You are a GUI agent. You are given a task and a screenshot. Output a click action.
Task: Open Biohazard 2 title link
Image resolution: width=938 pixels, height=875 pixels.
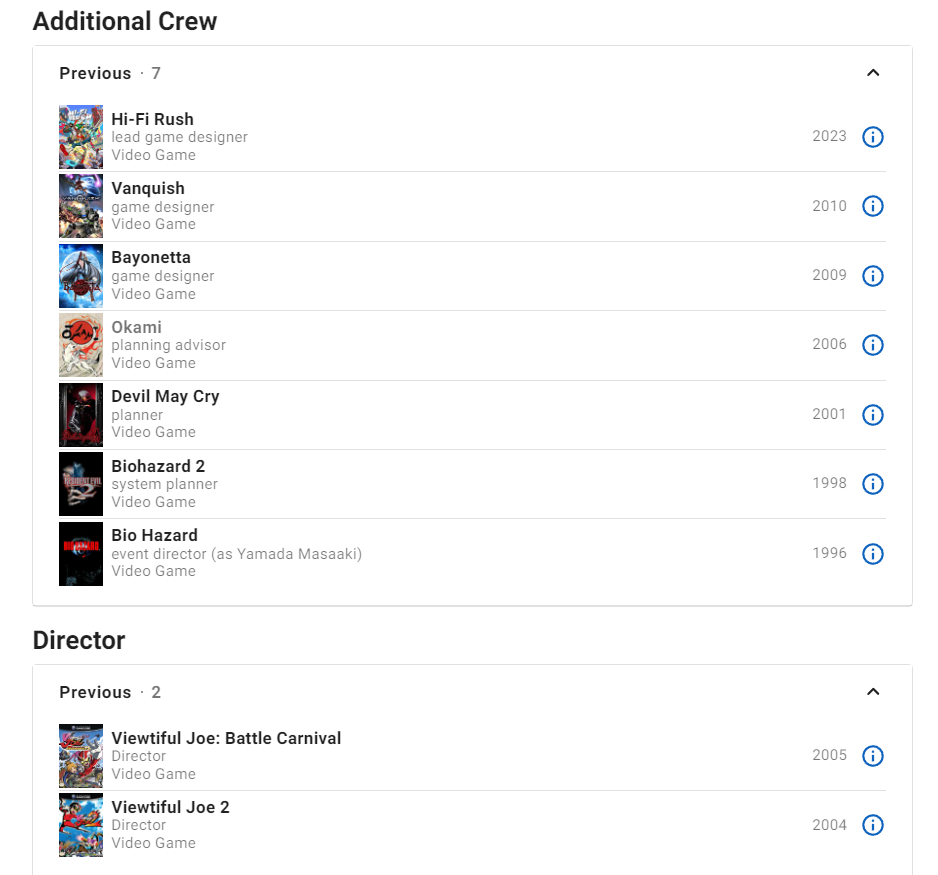pos(158,466)
